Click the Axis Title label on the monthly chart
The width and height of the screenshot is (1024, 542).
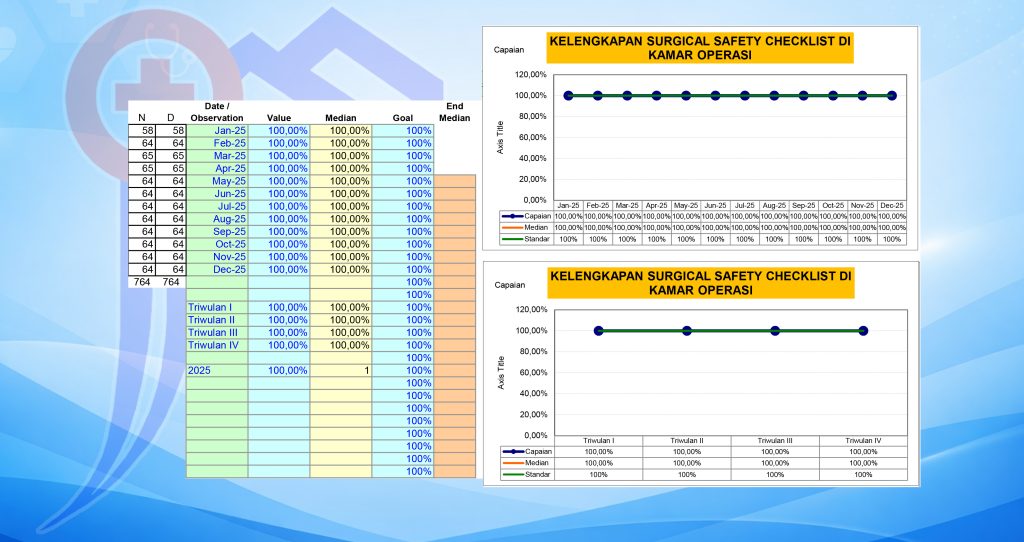pos(499,136)
